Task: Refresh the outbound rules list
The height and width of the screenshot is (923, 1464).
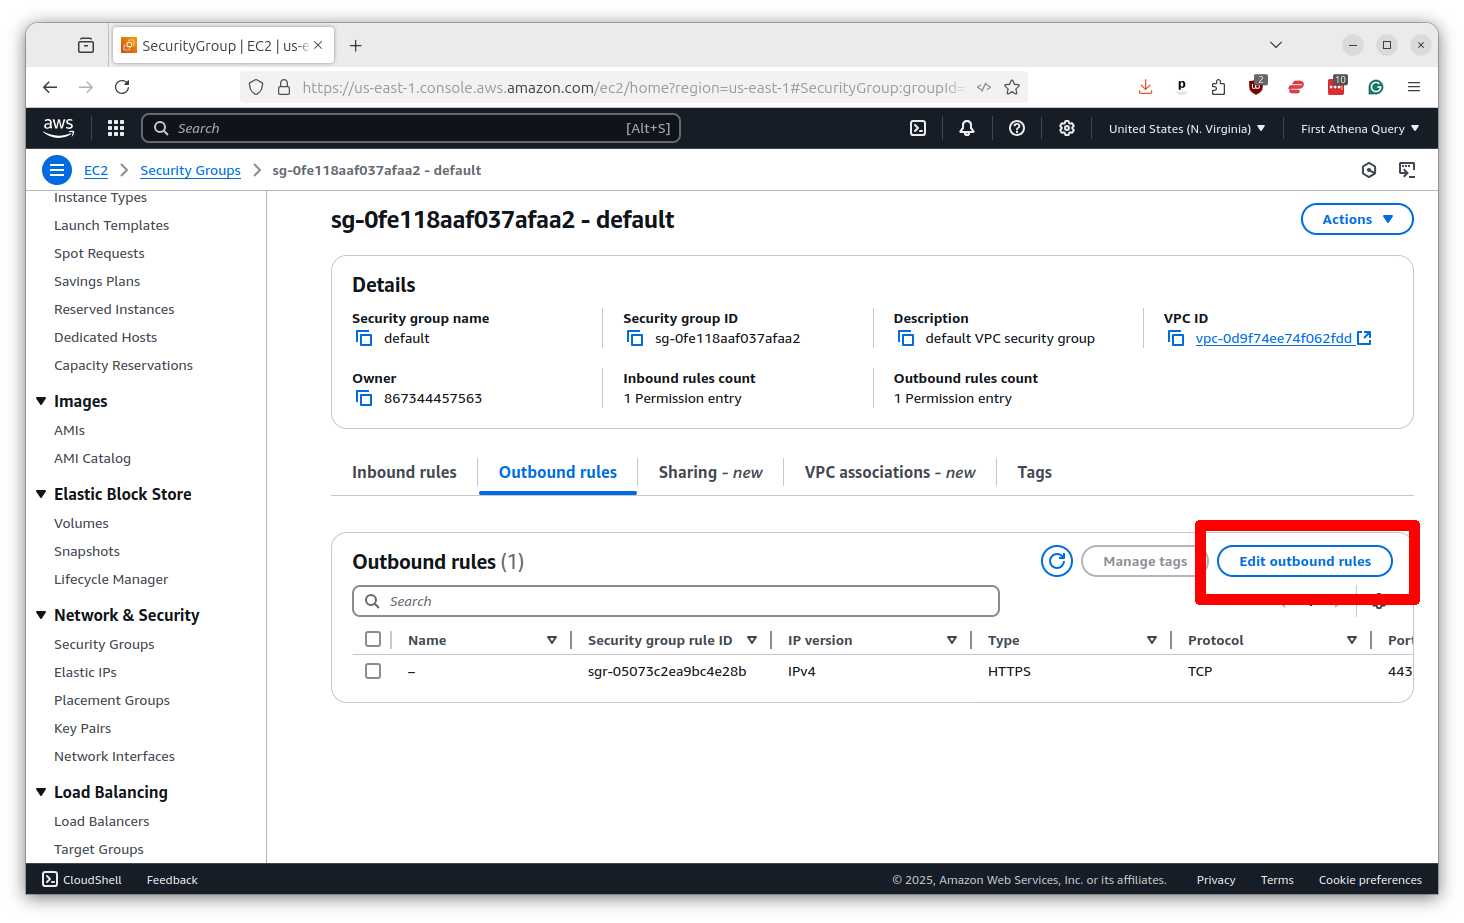Action: coord(1056,561)
